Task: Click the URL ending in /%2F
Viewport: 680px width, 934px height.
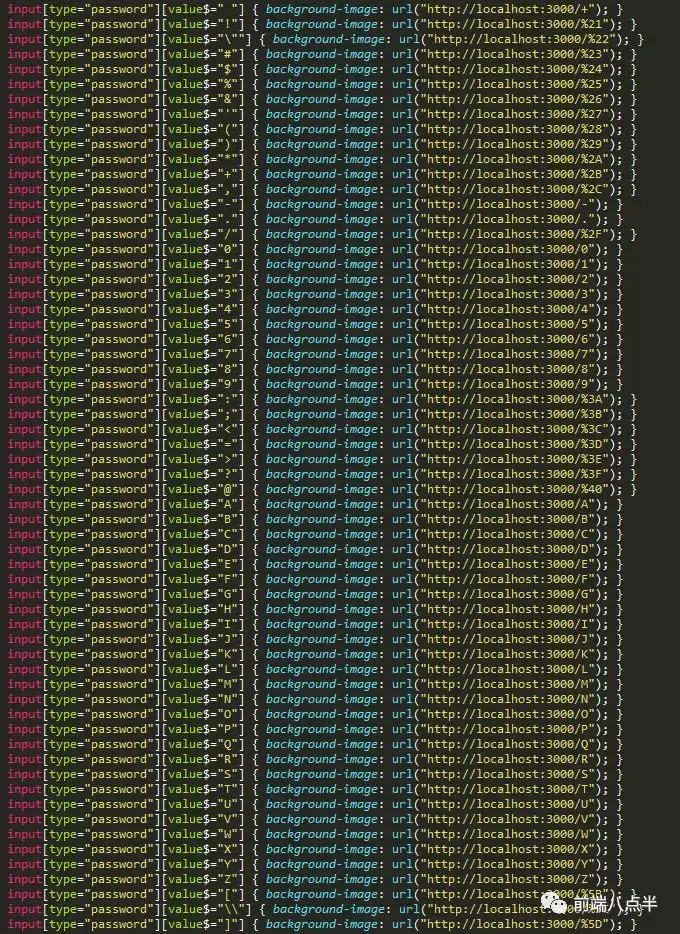Action: point(513,234)
